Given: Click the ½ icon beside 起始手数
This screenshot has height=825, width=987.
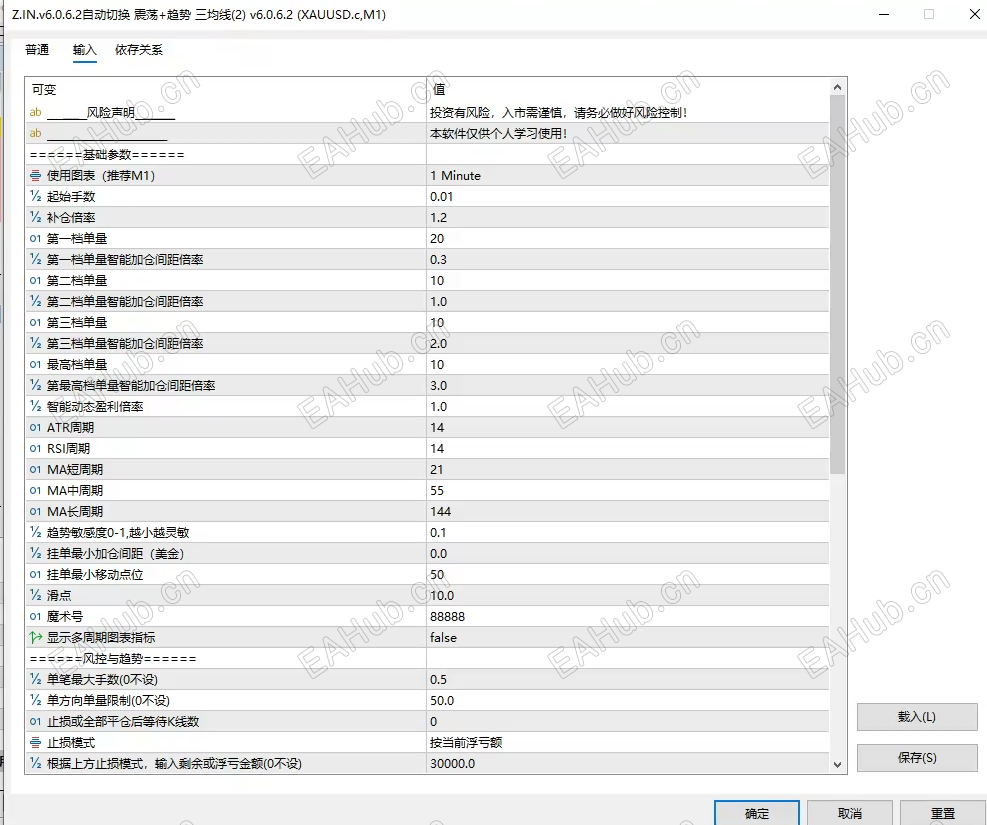Looking at the screenshot, I should pyautogui.click(x=35, y=196).
